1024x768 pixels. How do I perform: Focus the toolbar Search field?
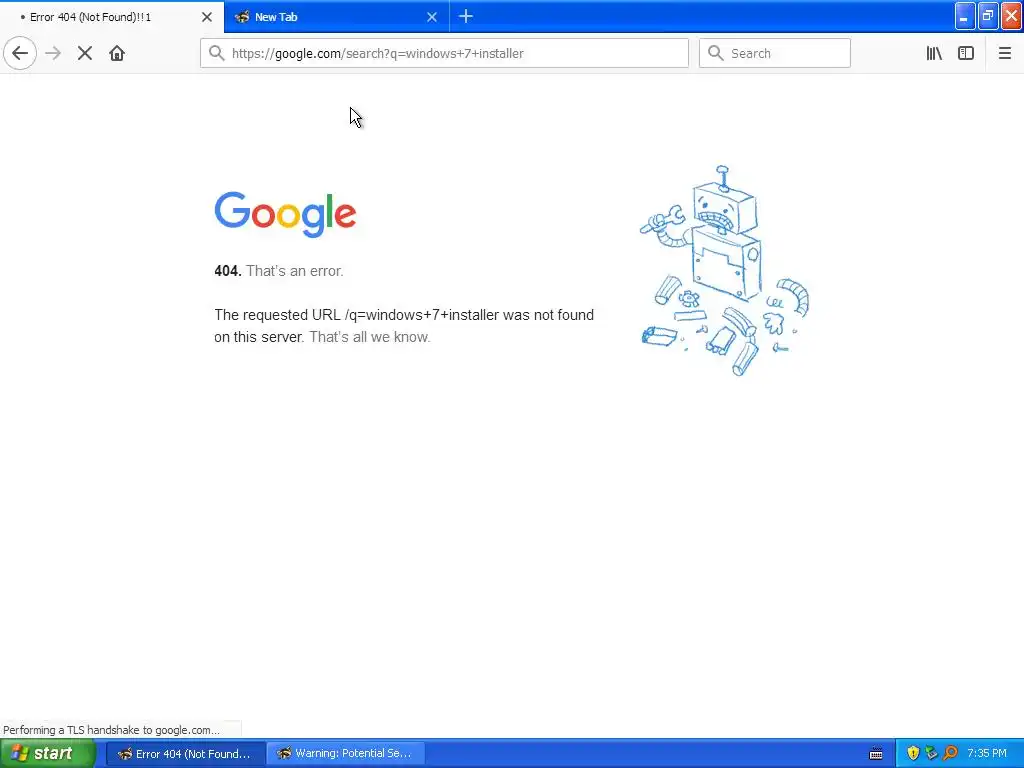coord(775,53)
